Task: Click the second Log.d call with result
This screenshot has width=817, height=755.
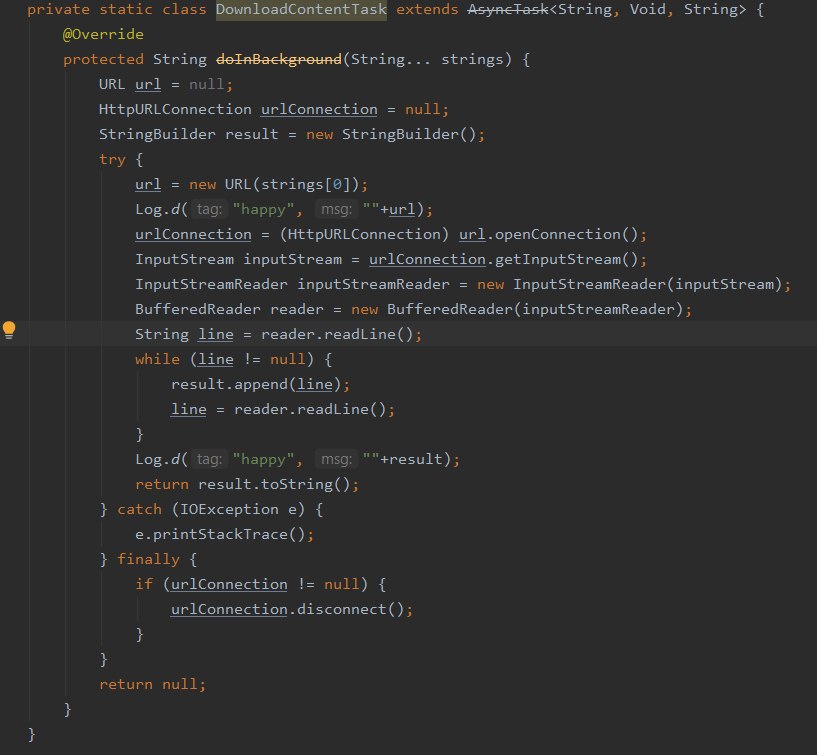Action: tap(298, 460)
